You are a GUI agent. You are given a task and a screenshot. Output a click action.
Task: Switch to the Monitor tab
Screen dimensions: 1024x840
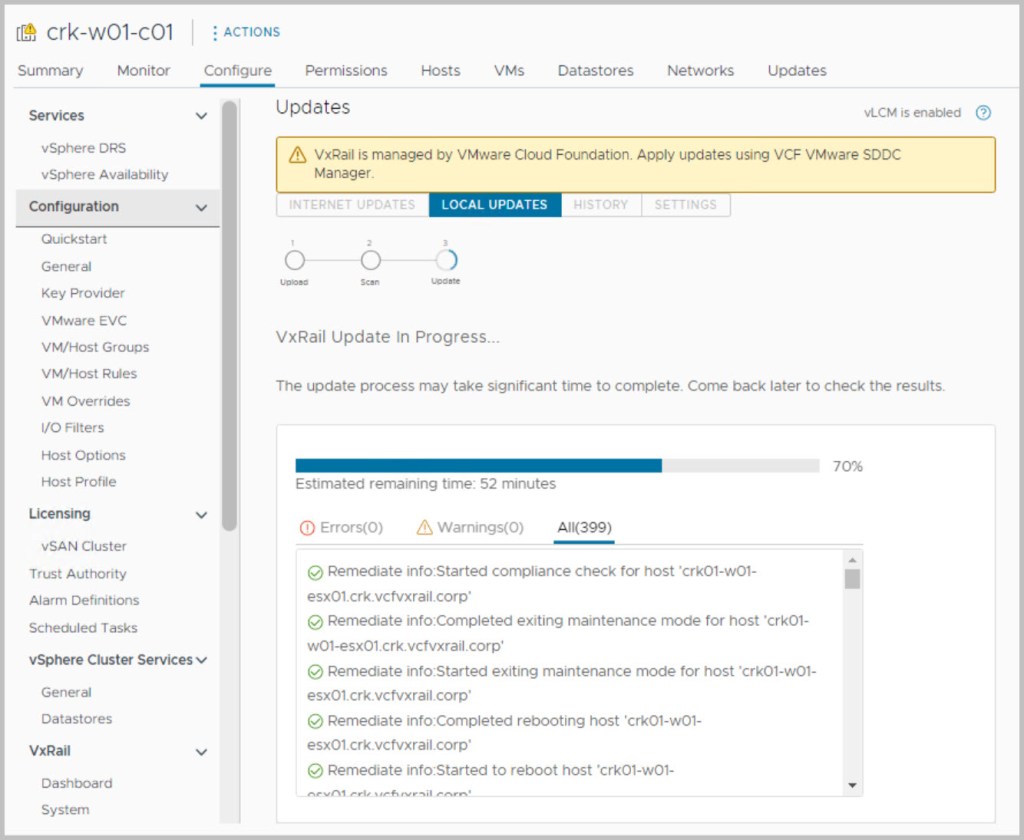click(143, 71)
